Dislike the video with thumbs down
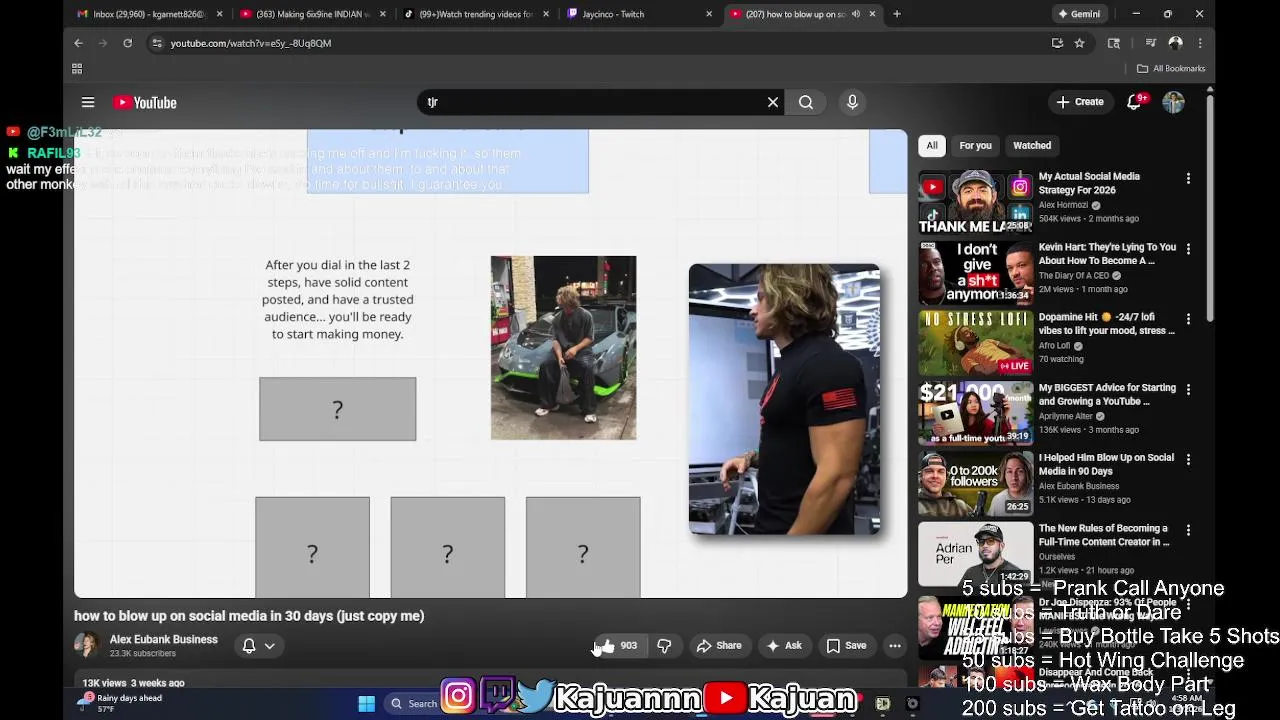This screenshot has height=720, width=1280. point(664,646)
